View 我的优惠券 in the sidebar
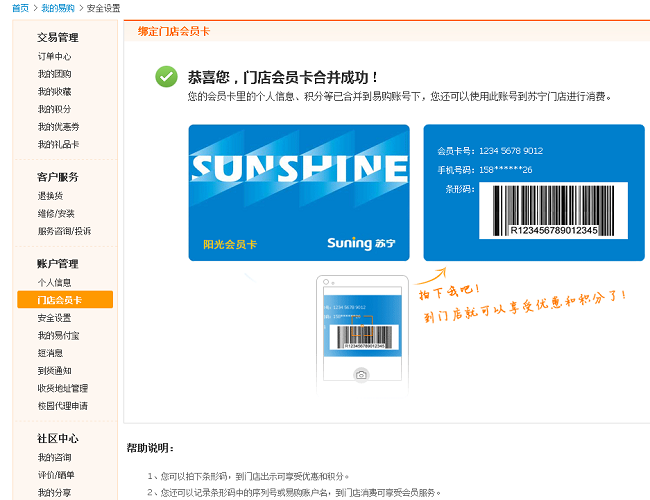650x500 pixels. (58, 127)
